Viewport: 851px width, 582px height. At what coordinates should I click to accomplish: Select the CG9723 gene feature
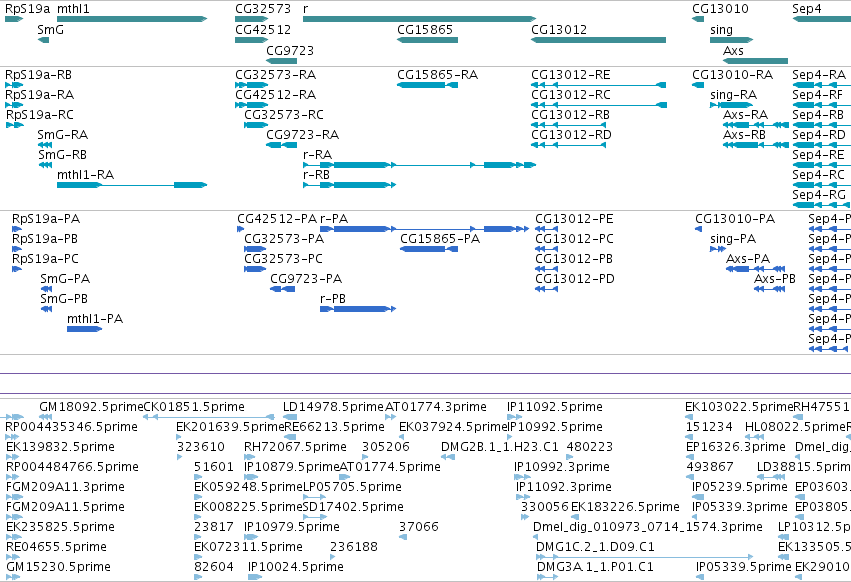coord(282,61)
